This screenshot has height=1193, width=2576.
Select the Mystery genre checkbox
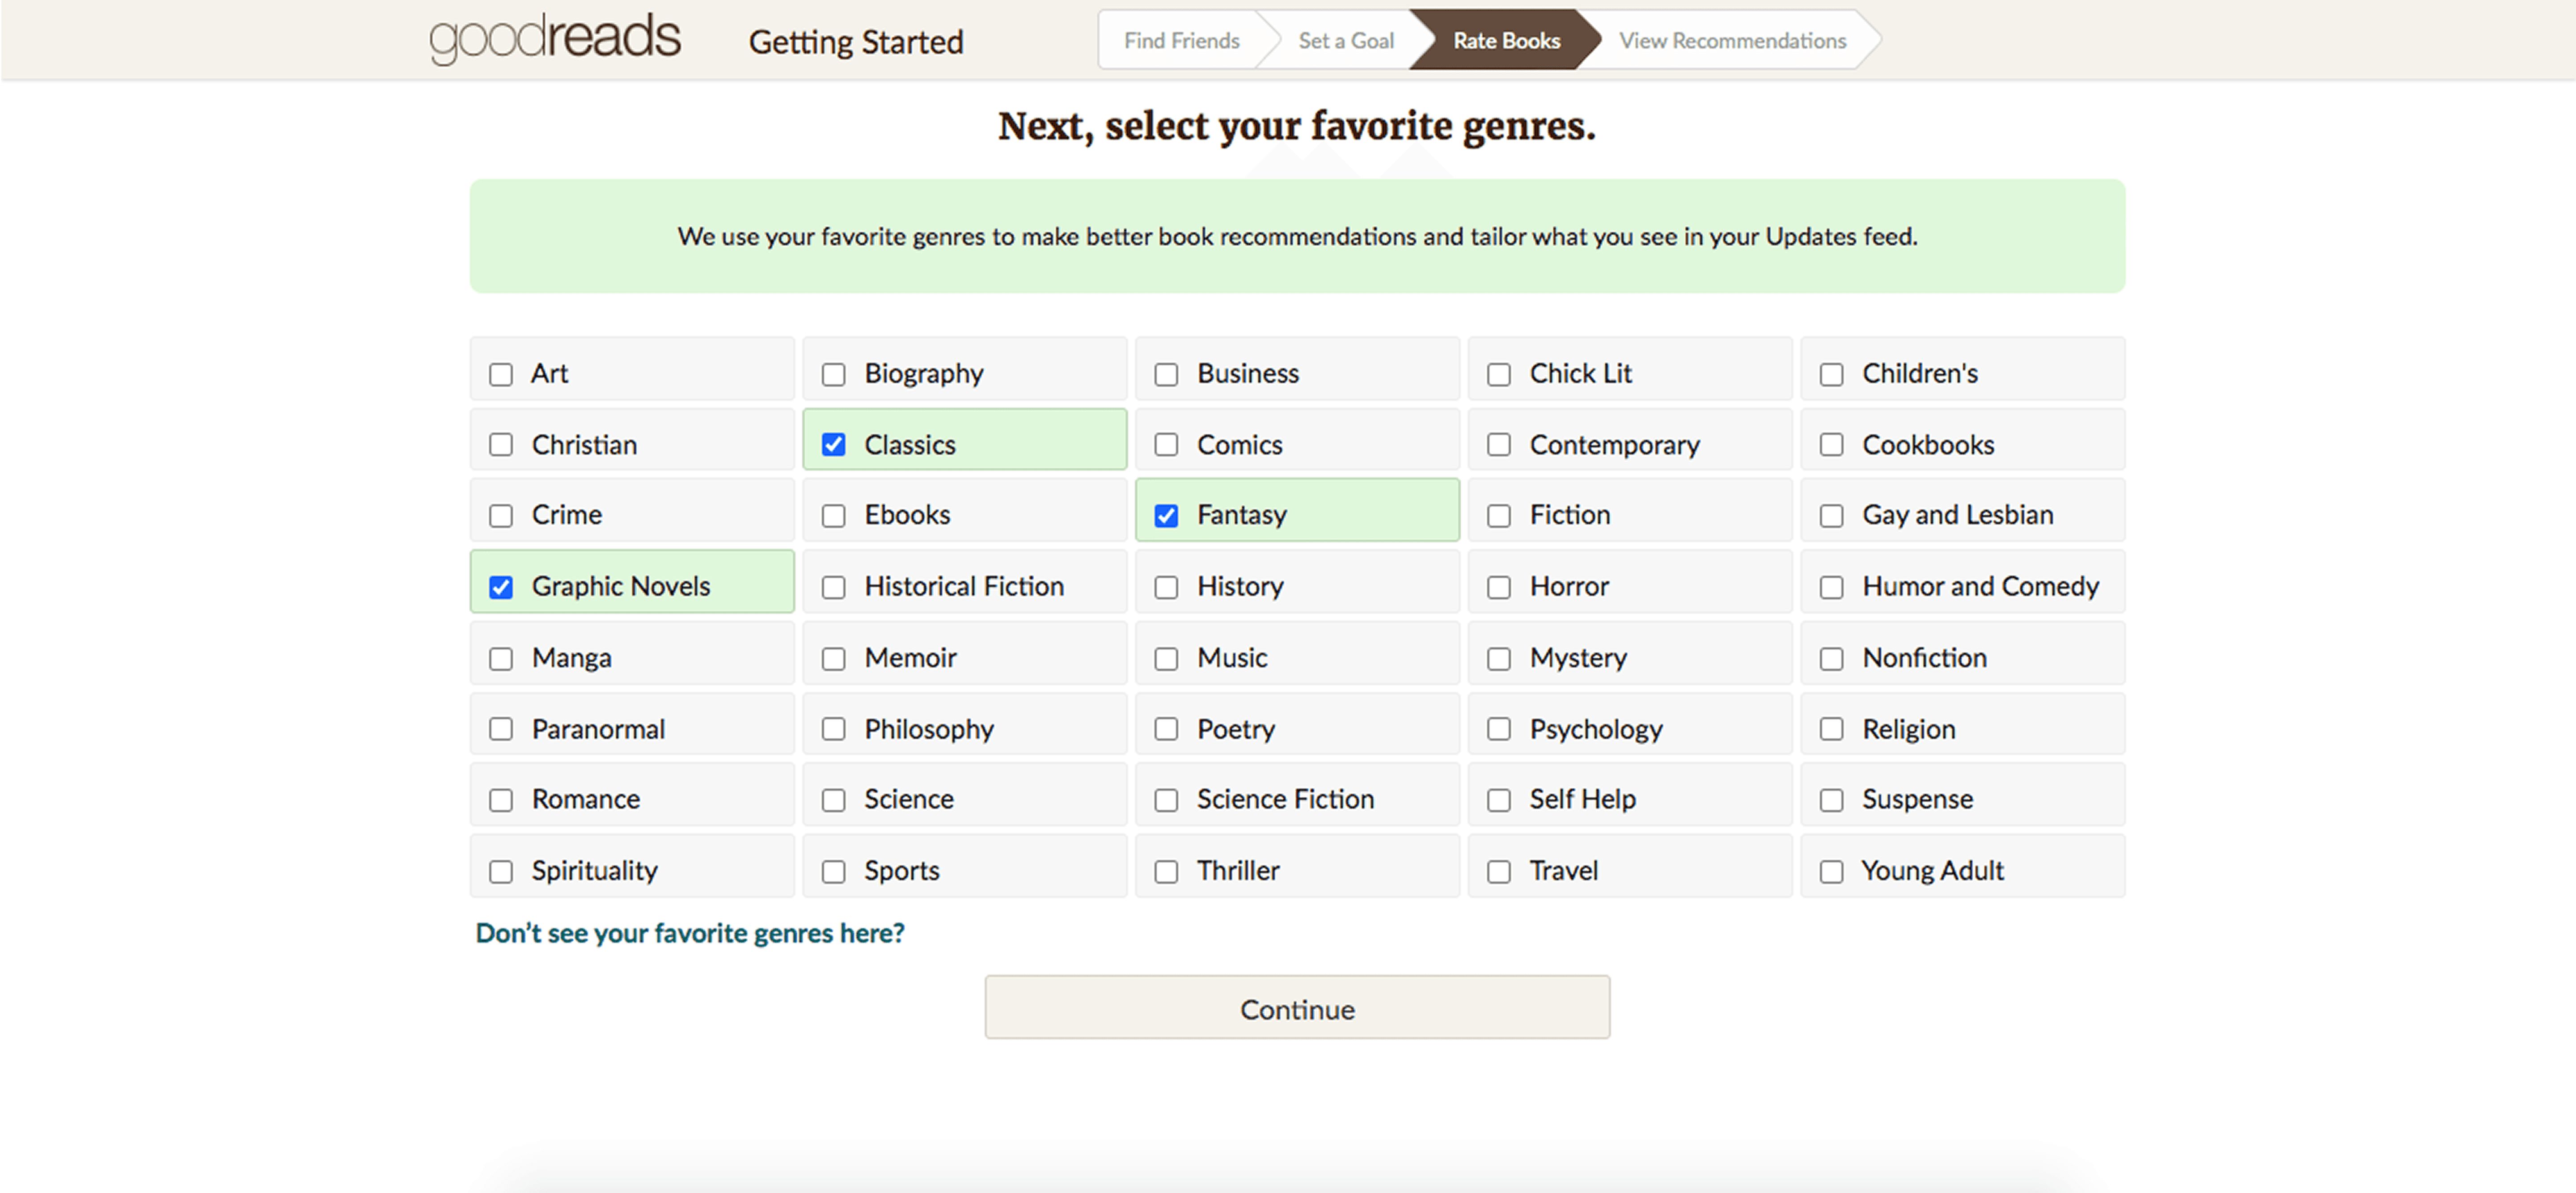point(1498,658)
